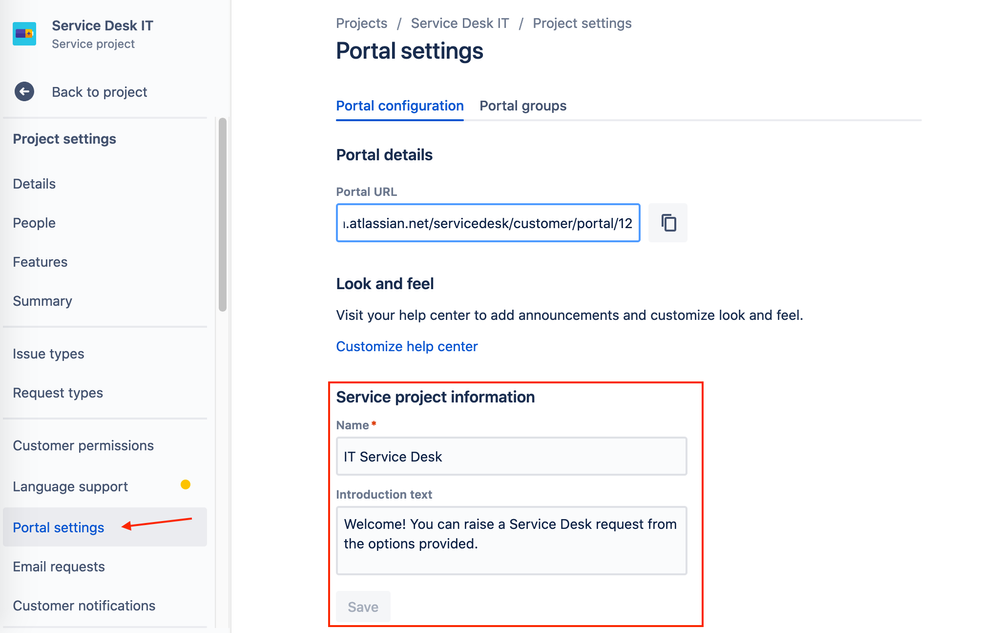Click the sidebar vertical scrollbar

[222, 215]
